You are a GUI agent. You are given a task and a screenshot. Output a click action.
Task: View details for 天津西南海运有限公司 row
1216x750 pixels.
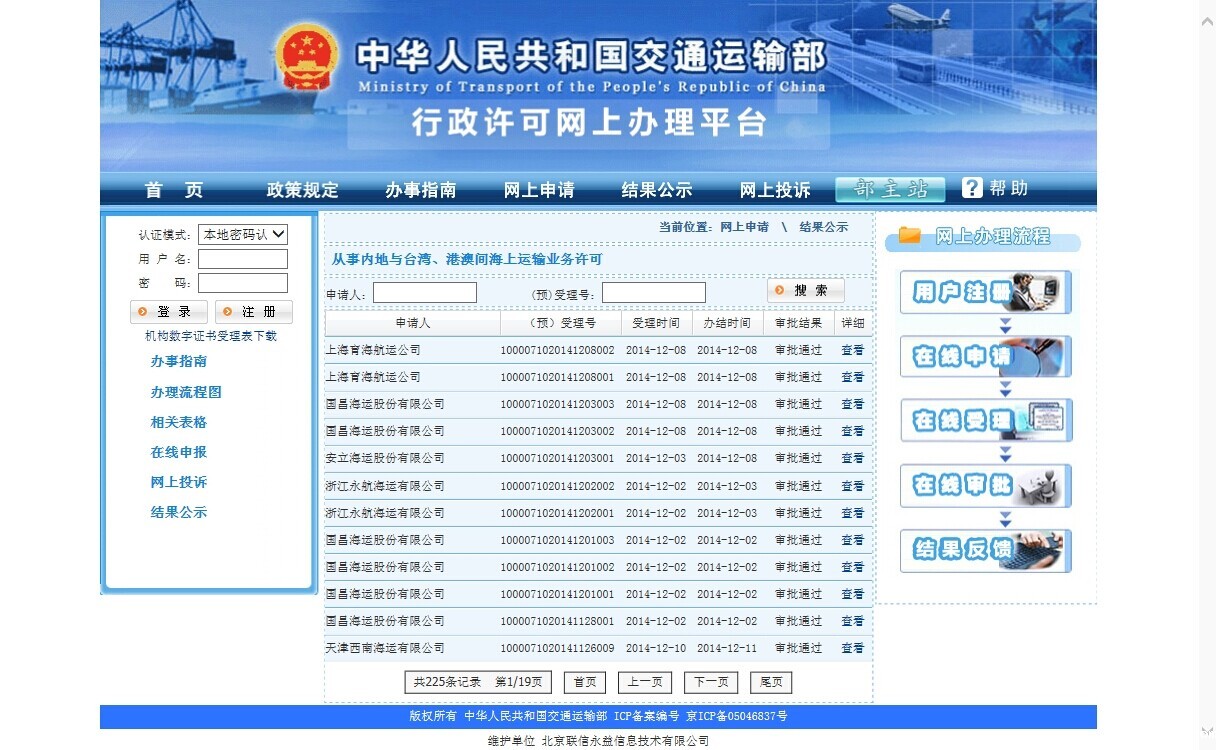click(x=852, y=648)
